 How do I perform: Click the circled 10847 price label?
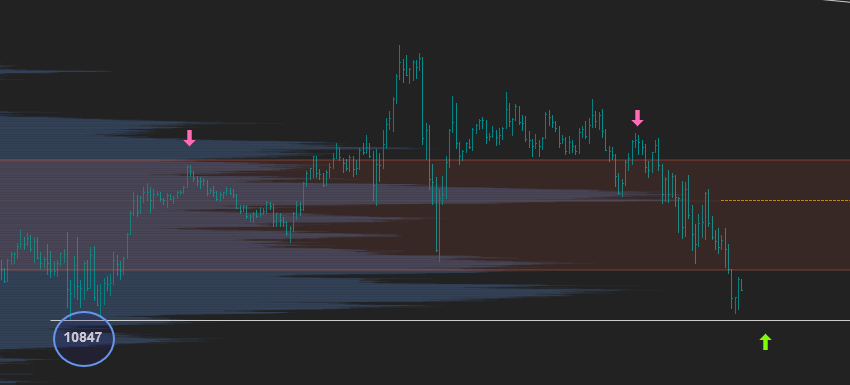tap(83, 338)
